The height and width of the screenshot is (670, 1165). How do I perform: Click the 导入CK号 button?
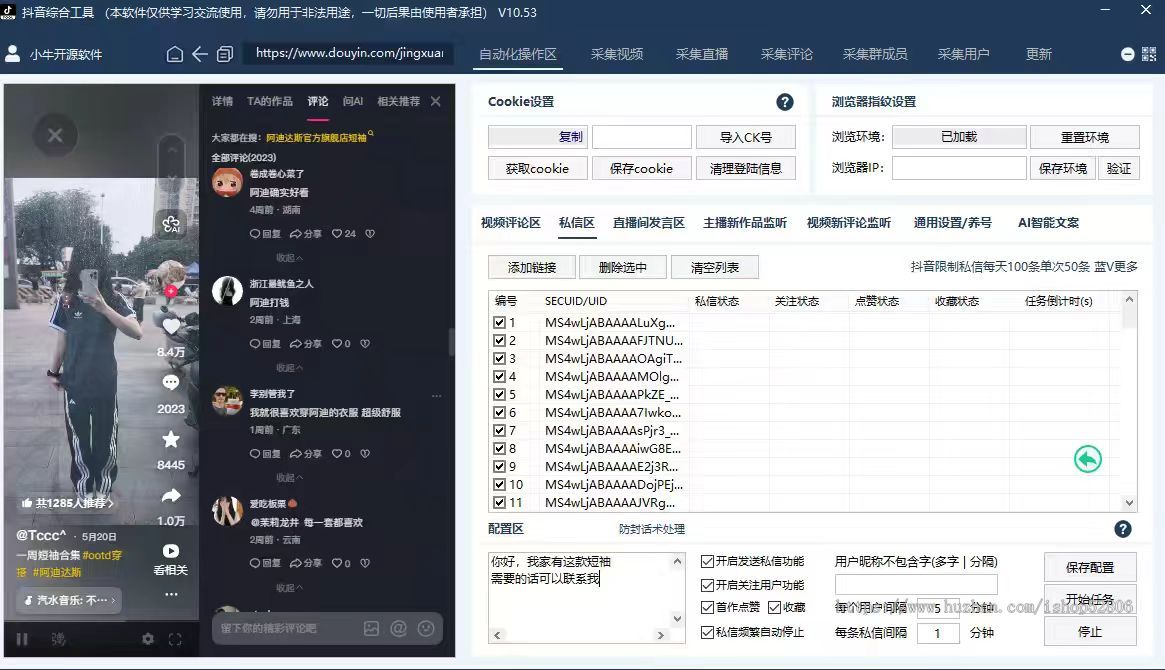746,137
